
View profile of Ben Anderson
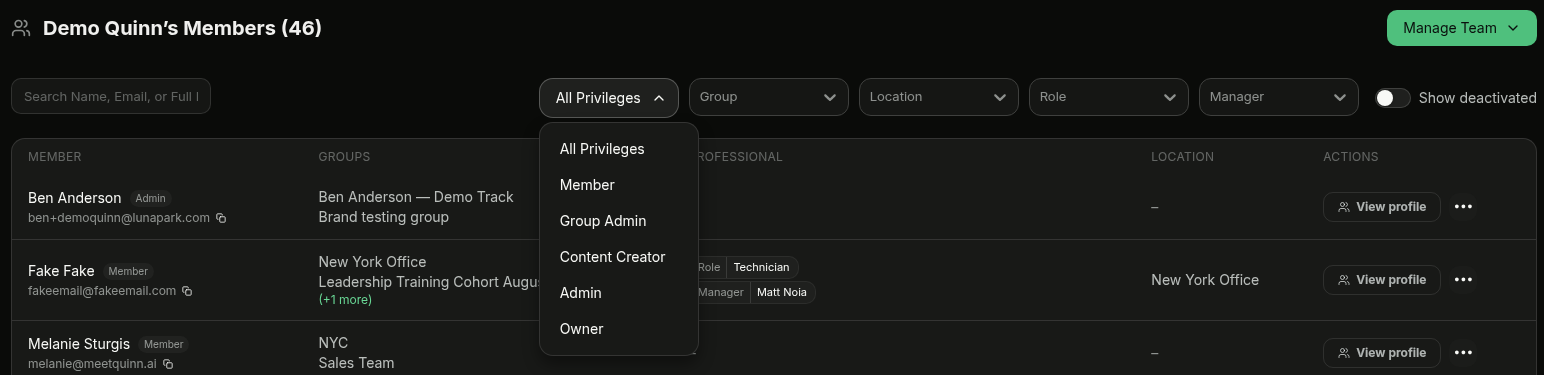1382,207
